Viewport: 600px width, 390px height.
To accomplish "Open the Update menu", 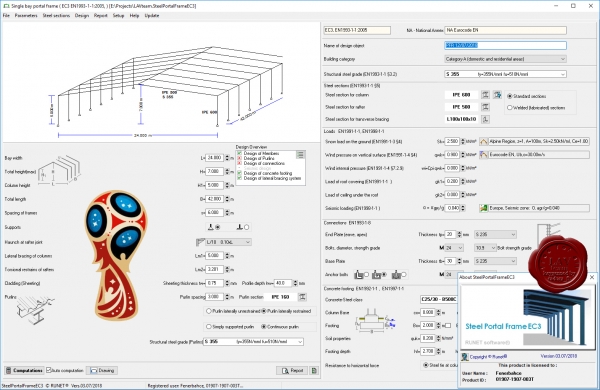I will point(152,16).
